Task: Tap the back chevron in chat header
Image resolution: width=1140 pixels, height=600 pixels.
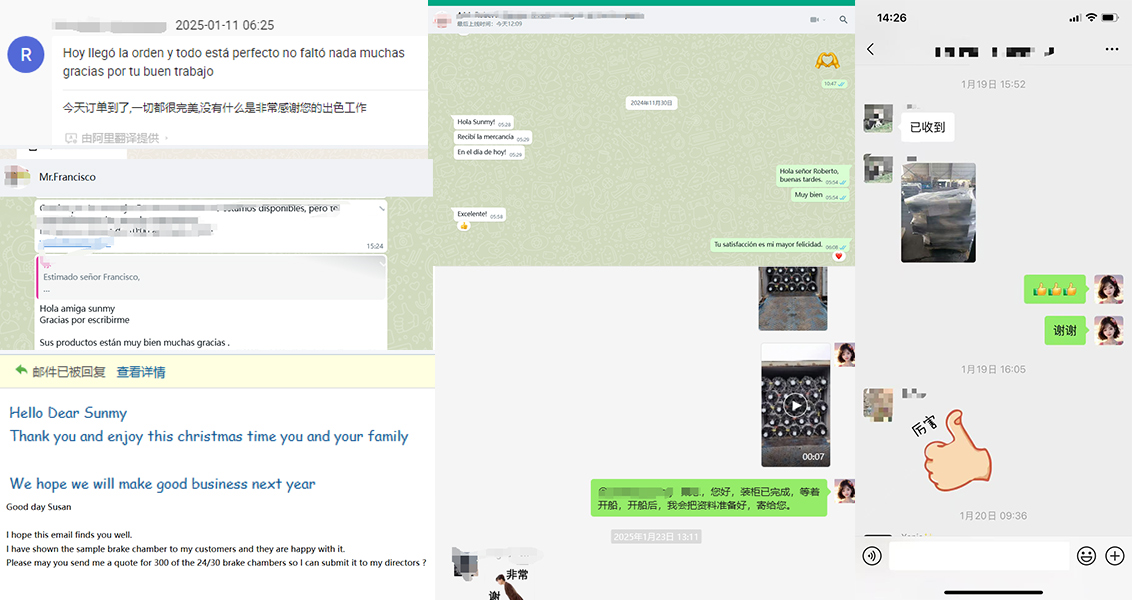Action: [870, 49]
